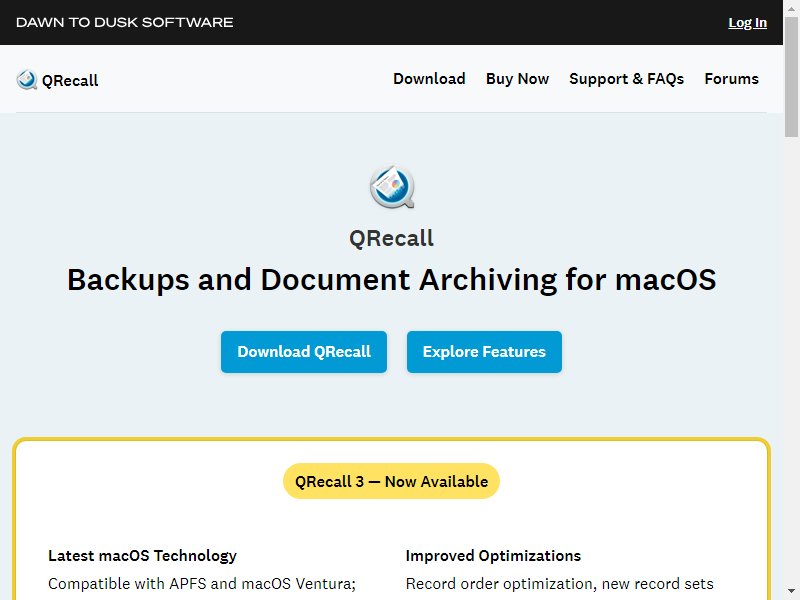Go to Support & FAQs
The width and height of the screenshot is (800, 600).
click(x=627, y=79)
